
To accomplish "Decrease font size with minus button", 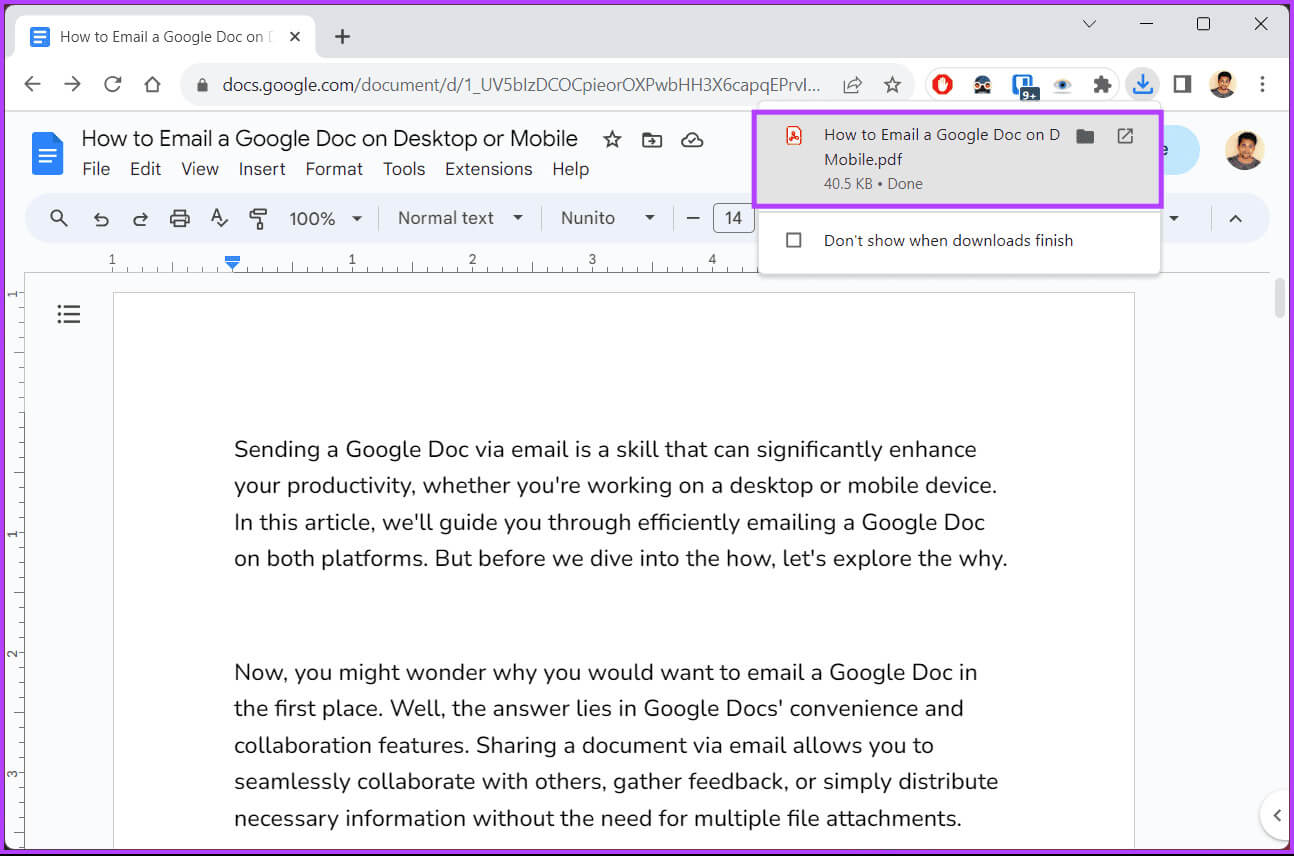I will tap(693, 218).
